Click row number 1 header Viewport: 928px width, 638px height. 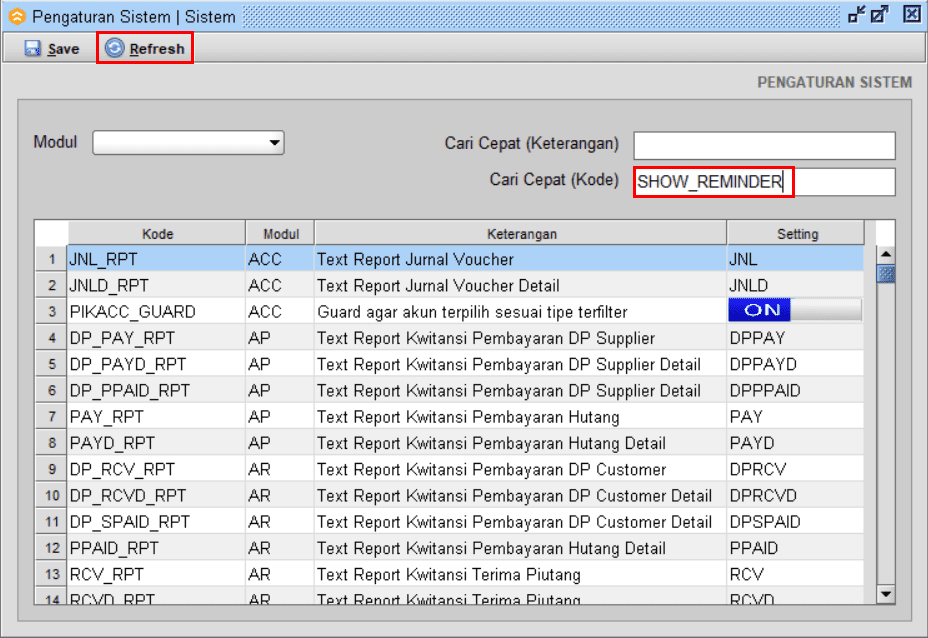(51, 259)
